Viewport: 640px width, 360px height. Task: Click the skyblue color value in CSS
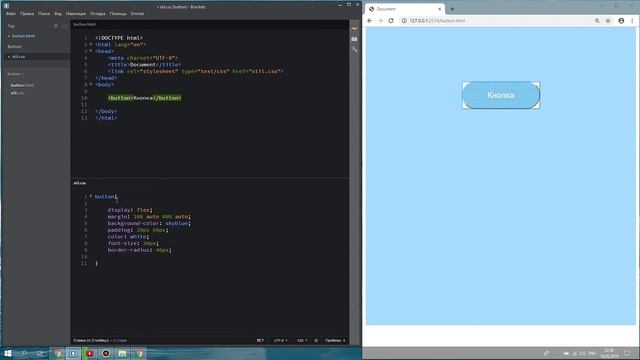coord(176,223)
